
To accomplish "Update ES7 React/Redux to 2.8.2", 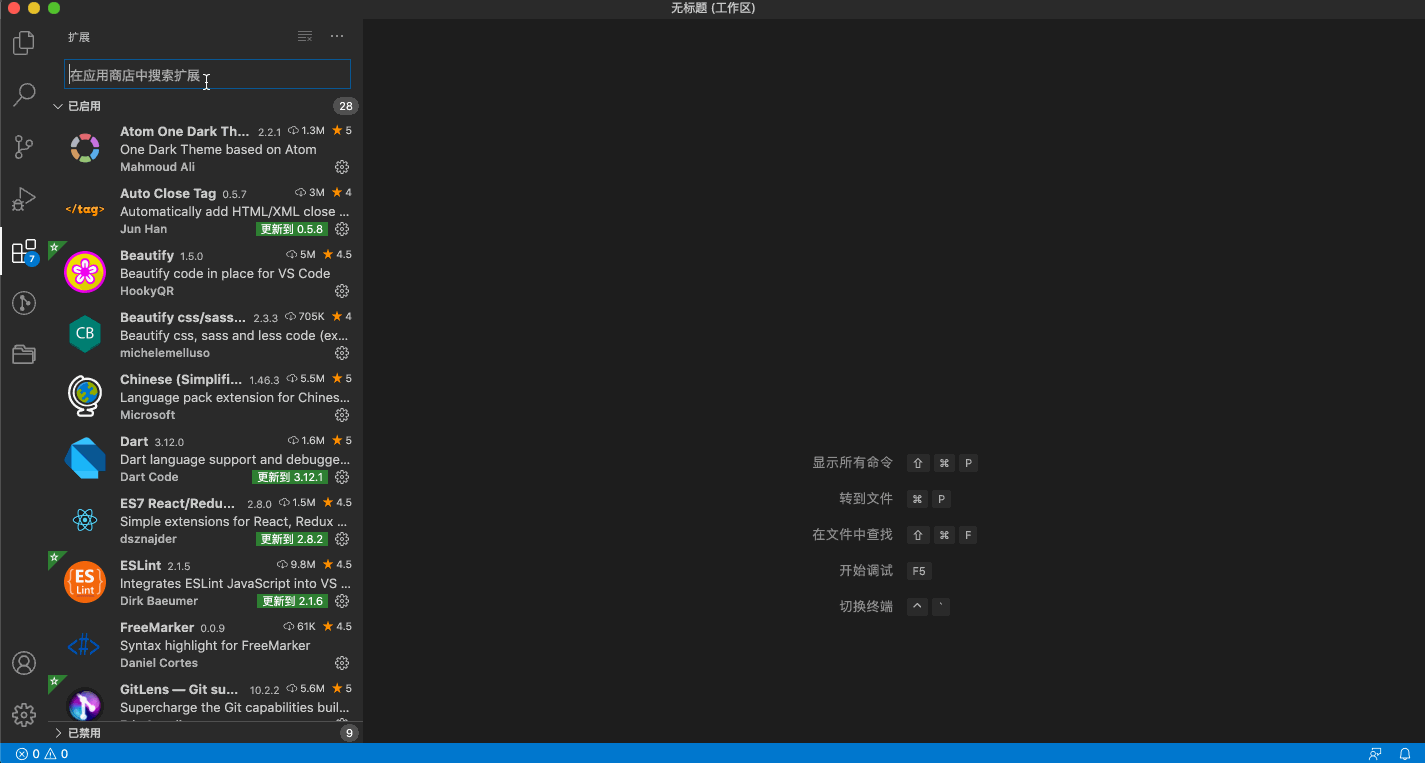I will point(292,539).
